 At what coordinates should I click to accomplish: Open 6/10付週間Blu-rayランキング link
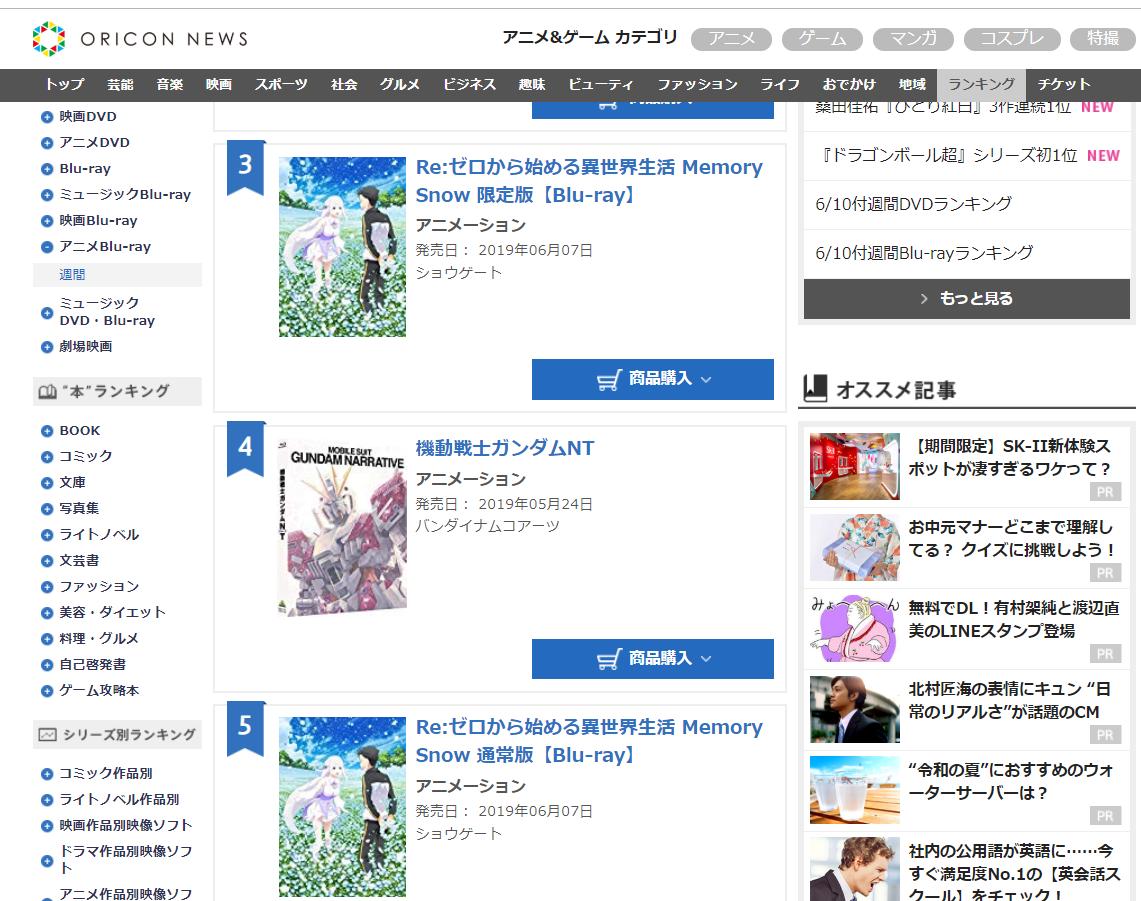[924, 253]
